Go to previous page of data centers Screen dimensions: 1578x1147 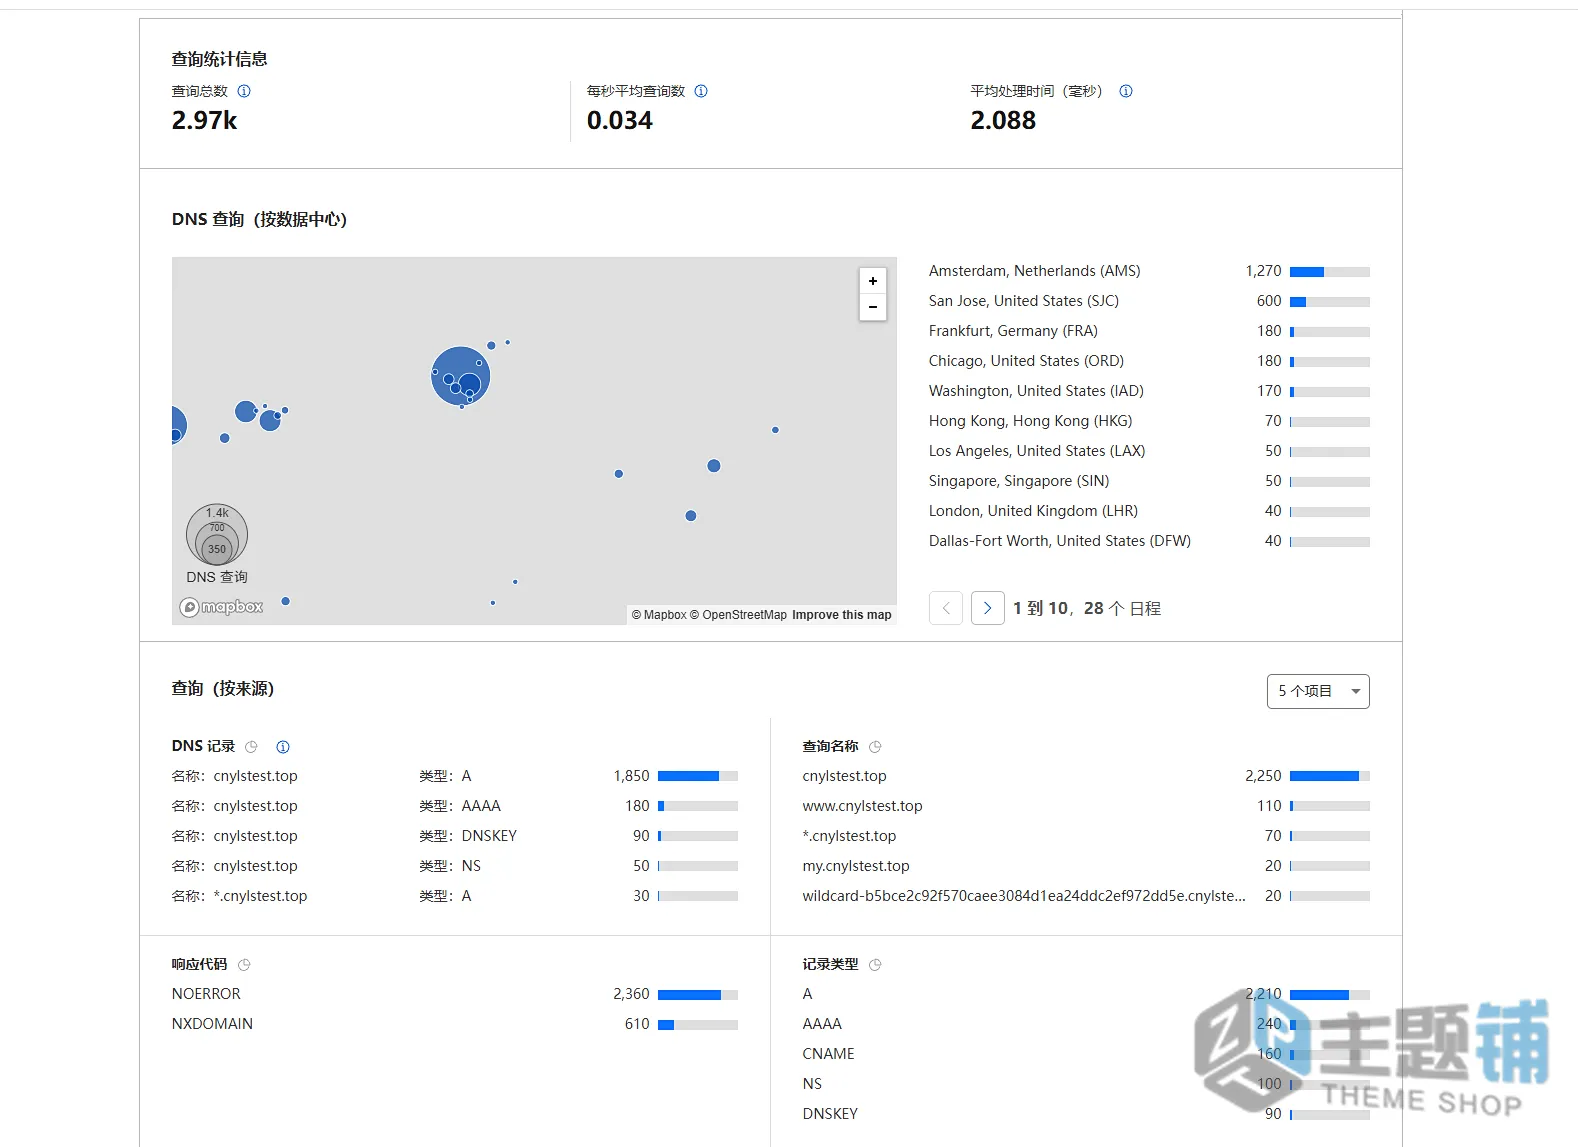pyautogui.click(x=946, y=608)
